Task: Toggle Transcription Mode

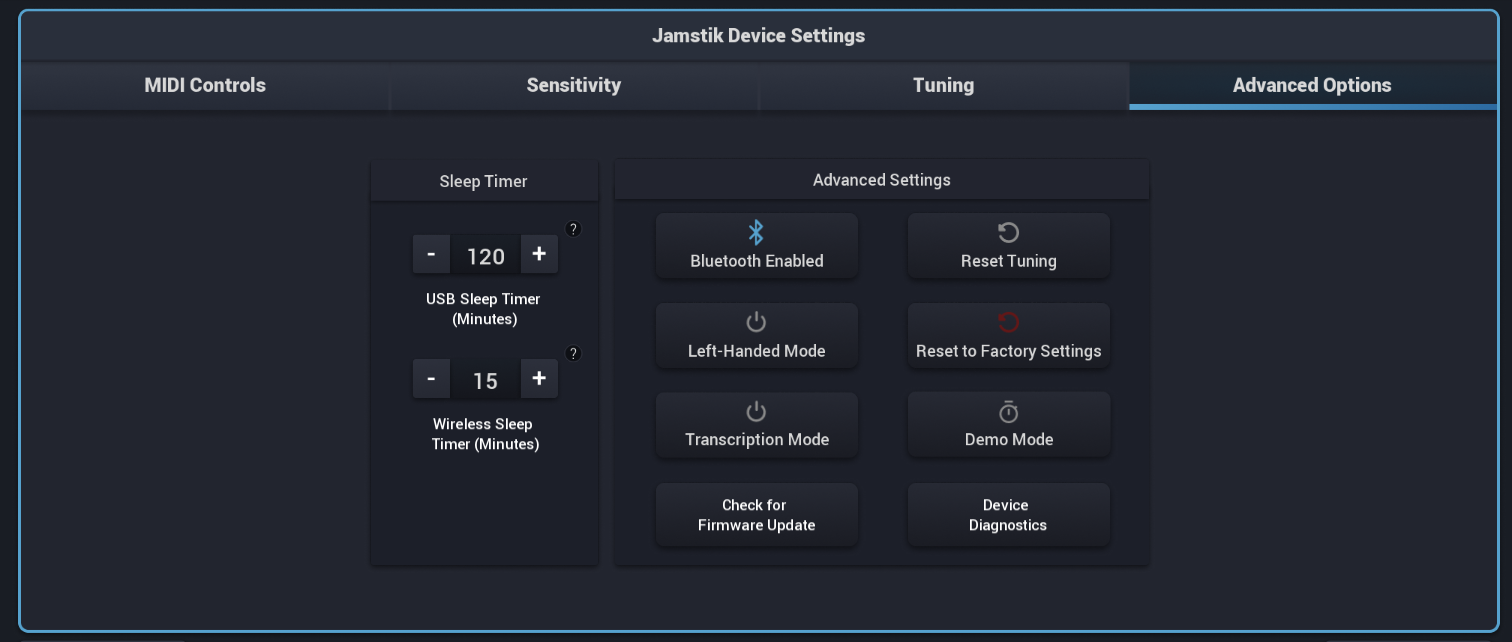Action: click(x=757, y=425)
